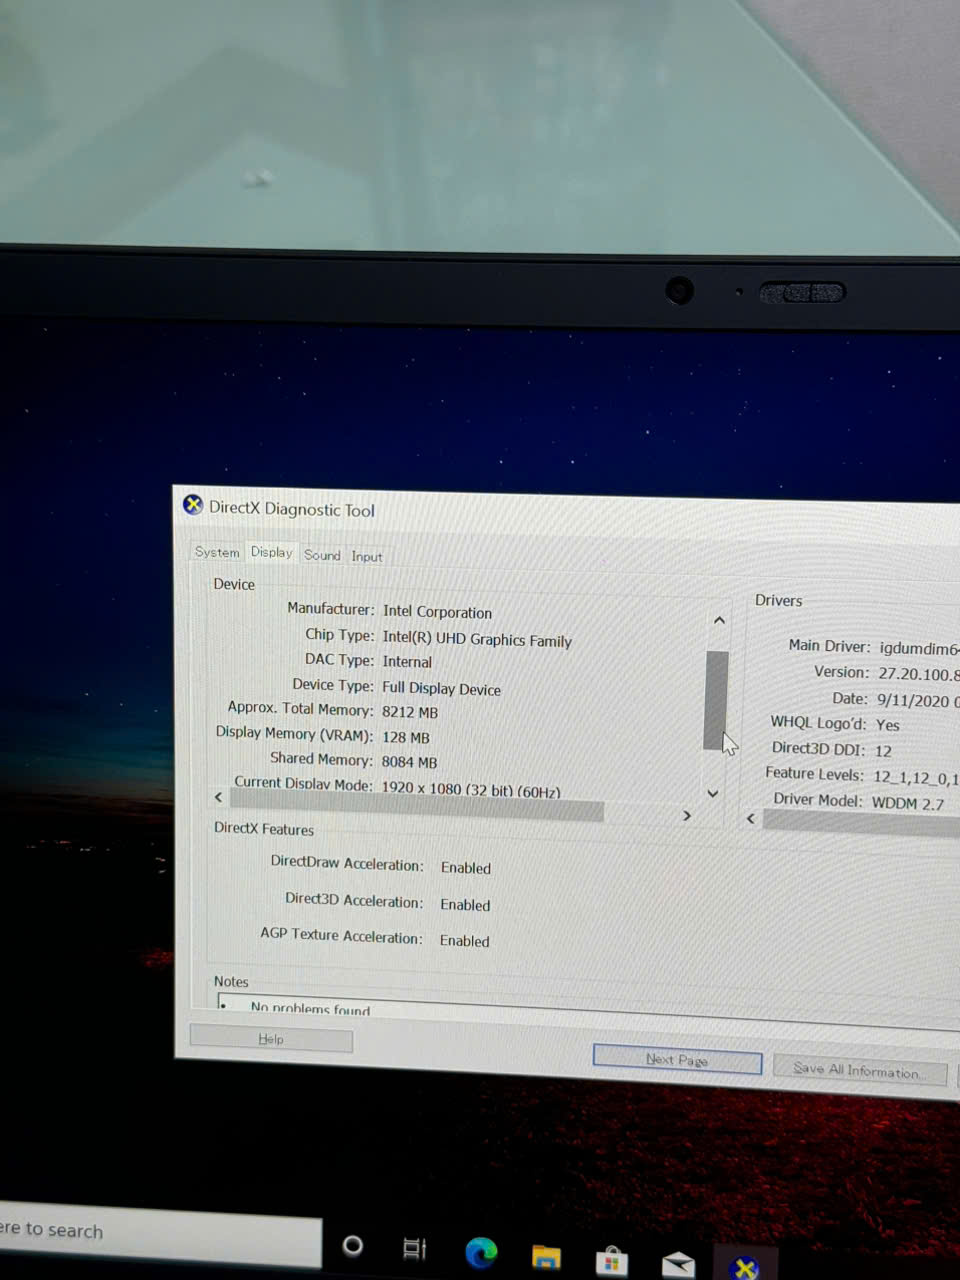This screenshot has height=1280, width=960.
Task: Click the DirectX Diagnostic Tool title icon
Action: coord(193,505)
